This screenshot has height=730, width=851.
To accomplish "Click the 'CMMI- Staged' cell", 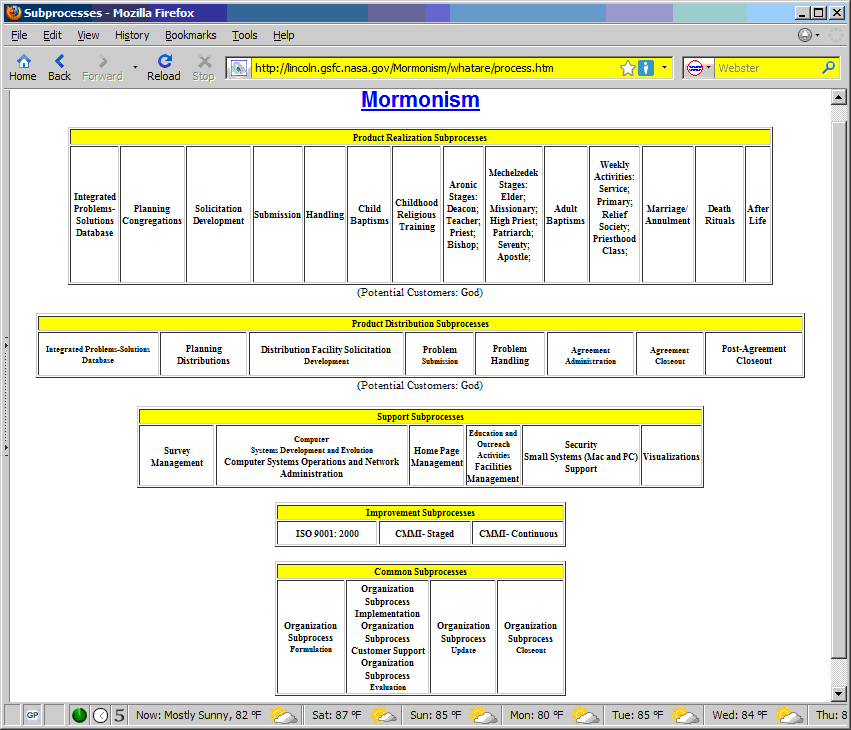I will (424, 534).
